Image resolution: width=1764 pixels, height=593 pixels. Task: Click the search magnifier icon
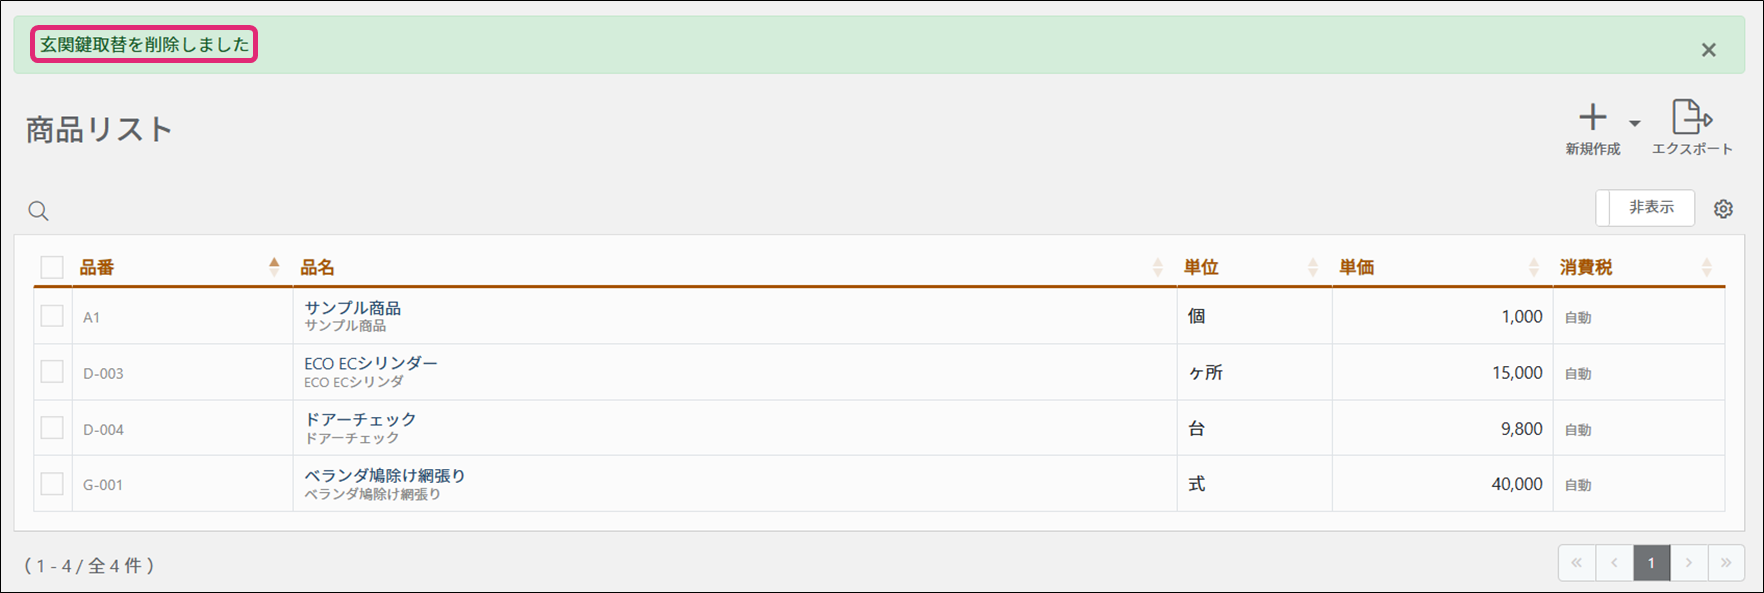point(38,211)
